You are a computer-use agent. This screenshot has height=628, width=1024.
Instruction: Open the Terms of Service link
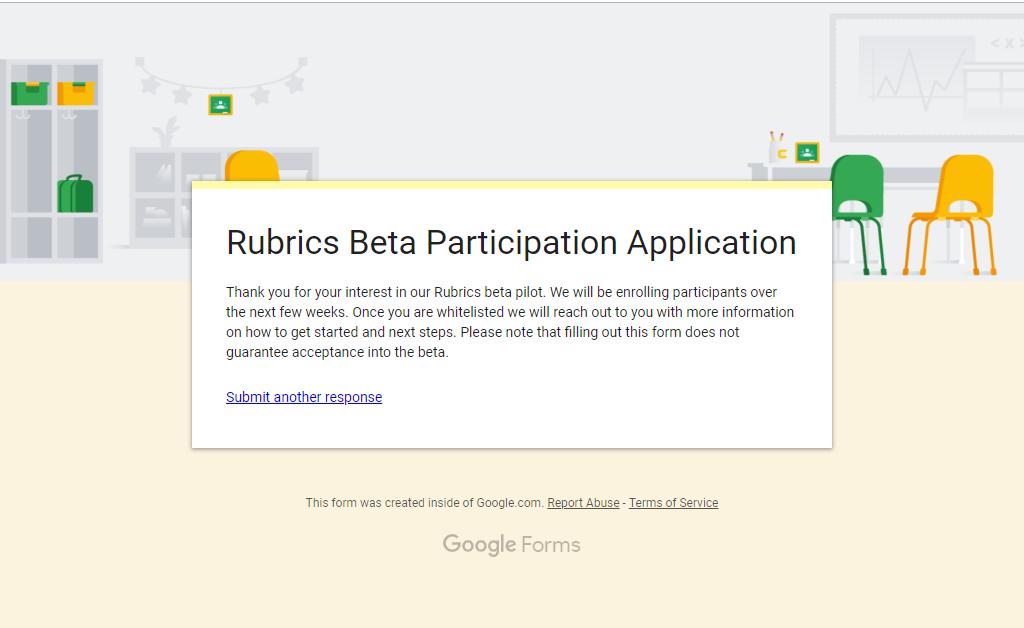(673, 503)
